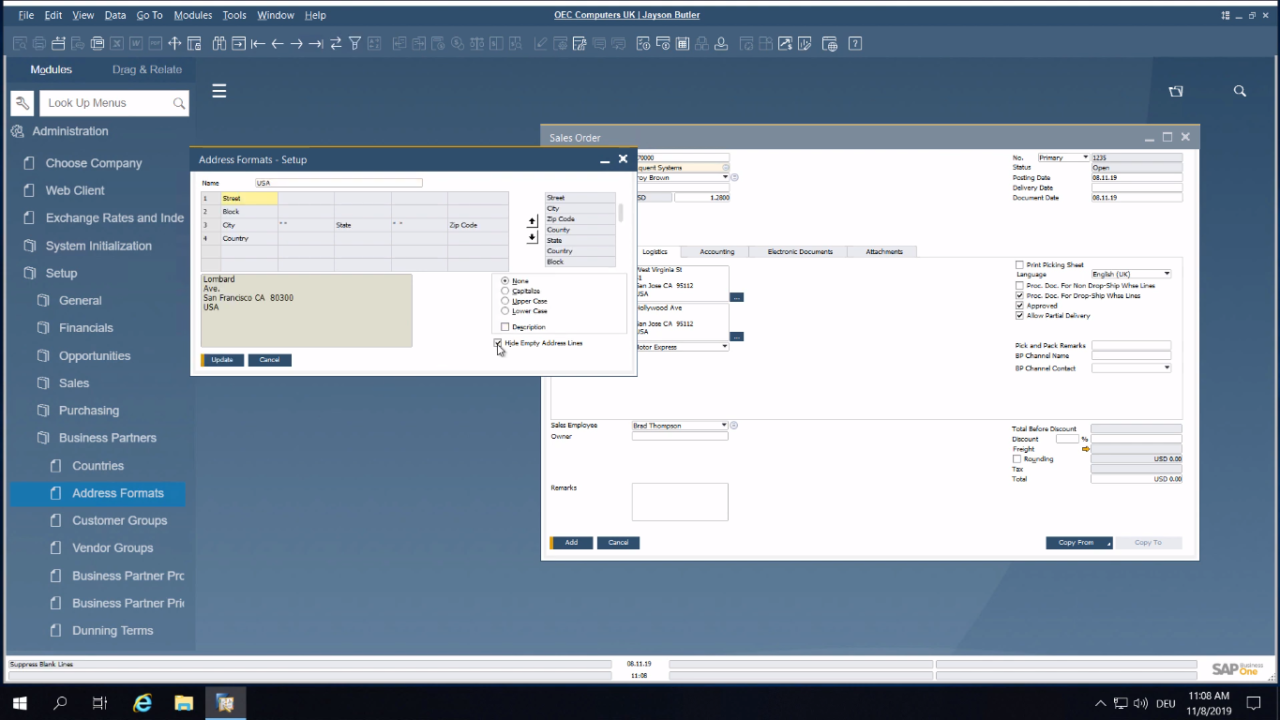The height and width of the screenshot is (720, 1280).
Task: Click the magnifier search icon in the top bar
Action: 1240,91
